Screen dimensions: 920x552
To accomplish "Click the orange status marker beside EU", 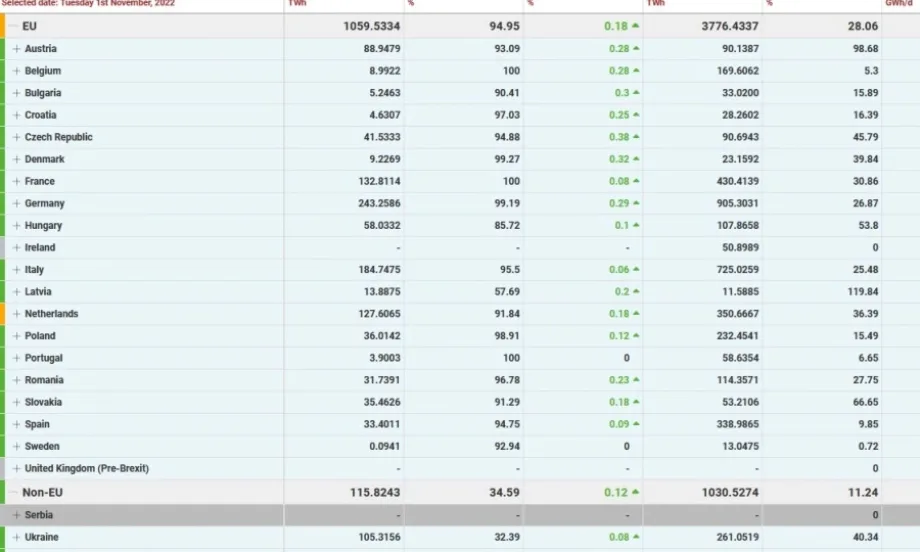I will pos(2,26).
